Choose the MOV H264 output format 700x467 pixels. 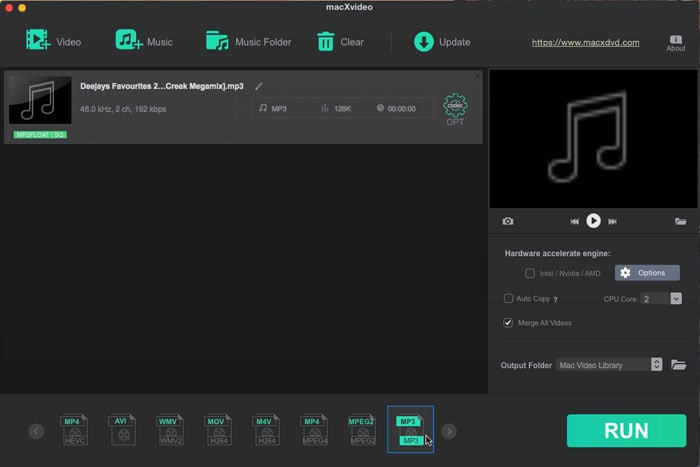click(218, 429)
